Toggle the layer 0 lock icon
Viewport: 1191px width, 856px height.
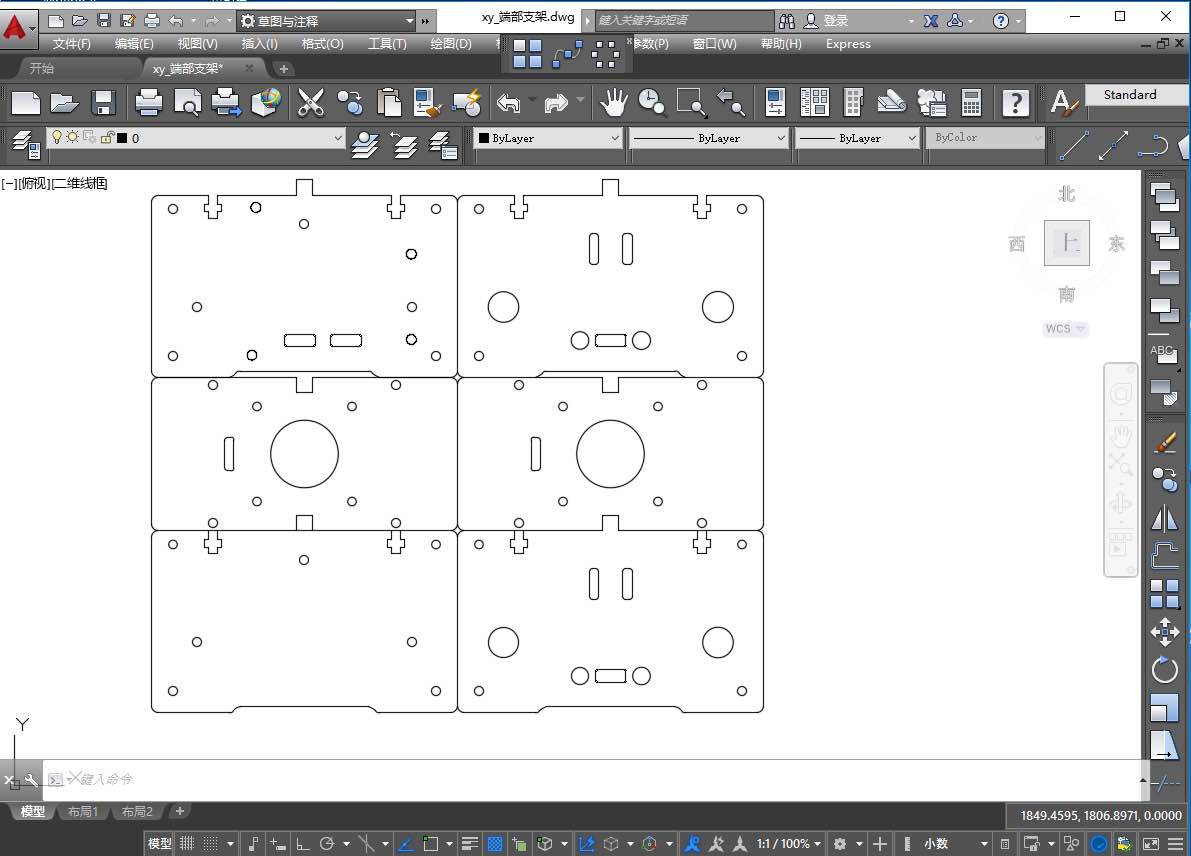106,137
